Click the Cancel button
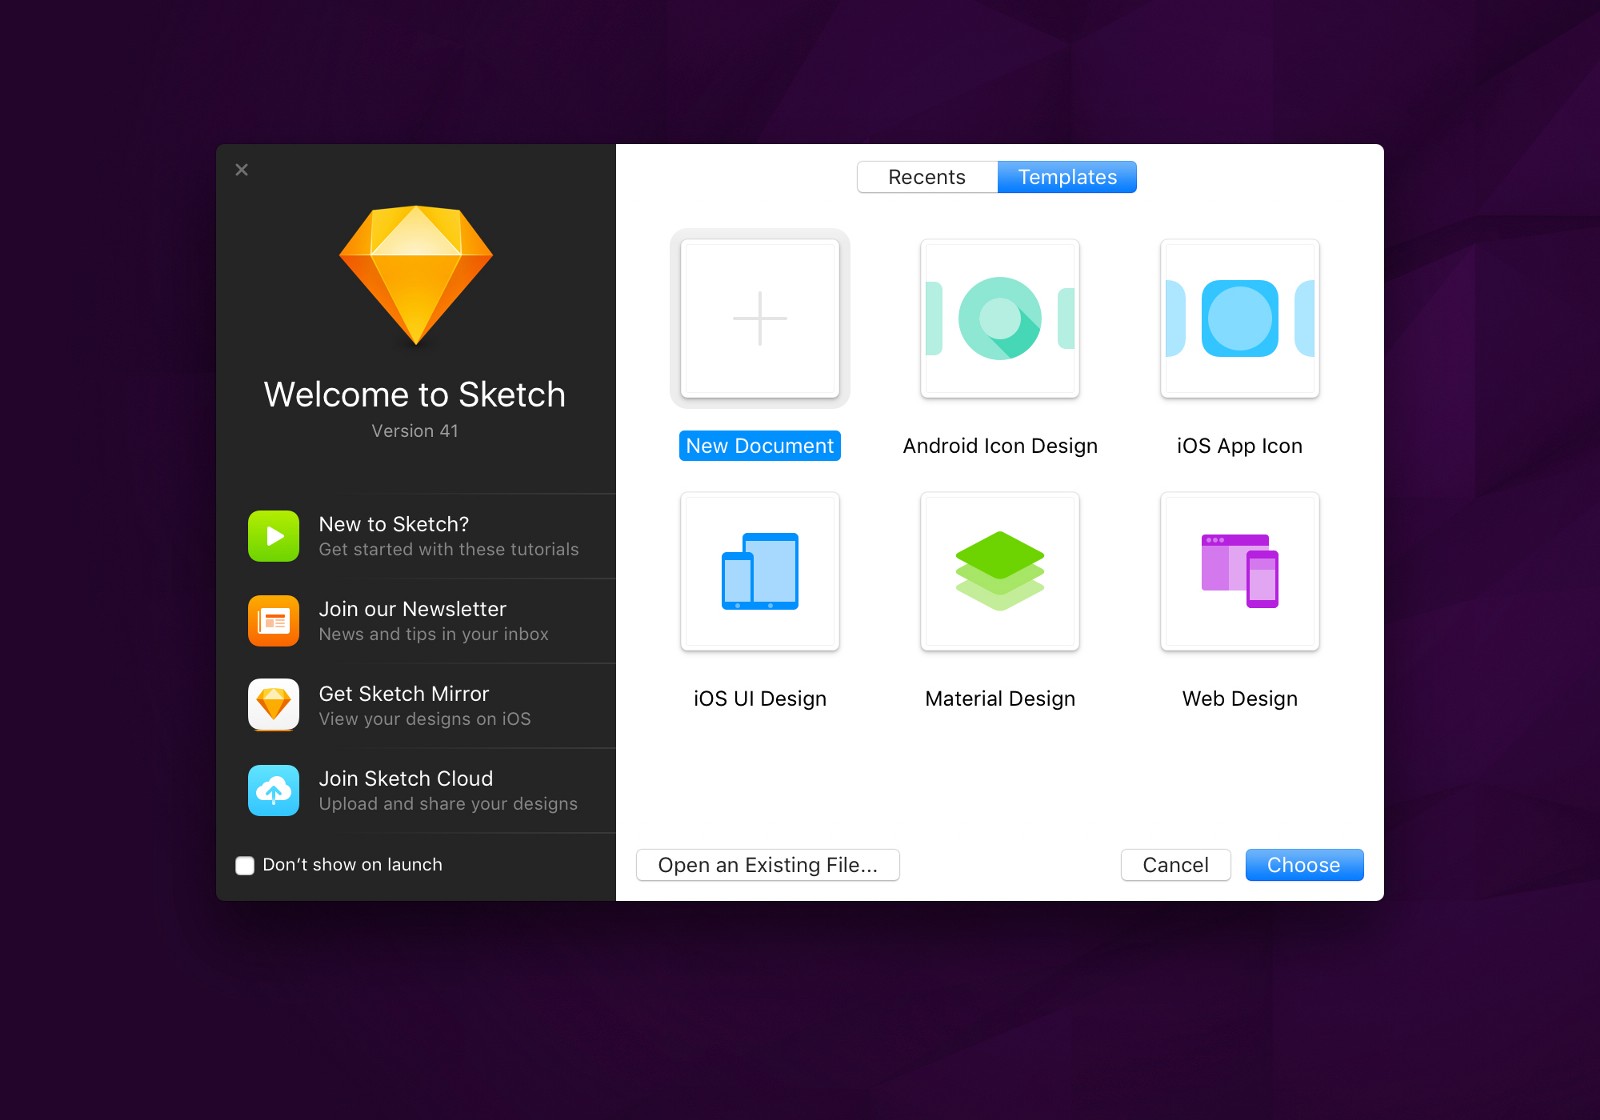 (x=1175, y=865)
